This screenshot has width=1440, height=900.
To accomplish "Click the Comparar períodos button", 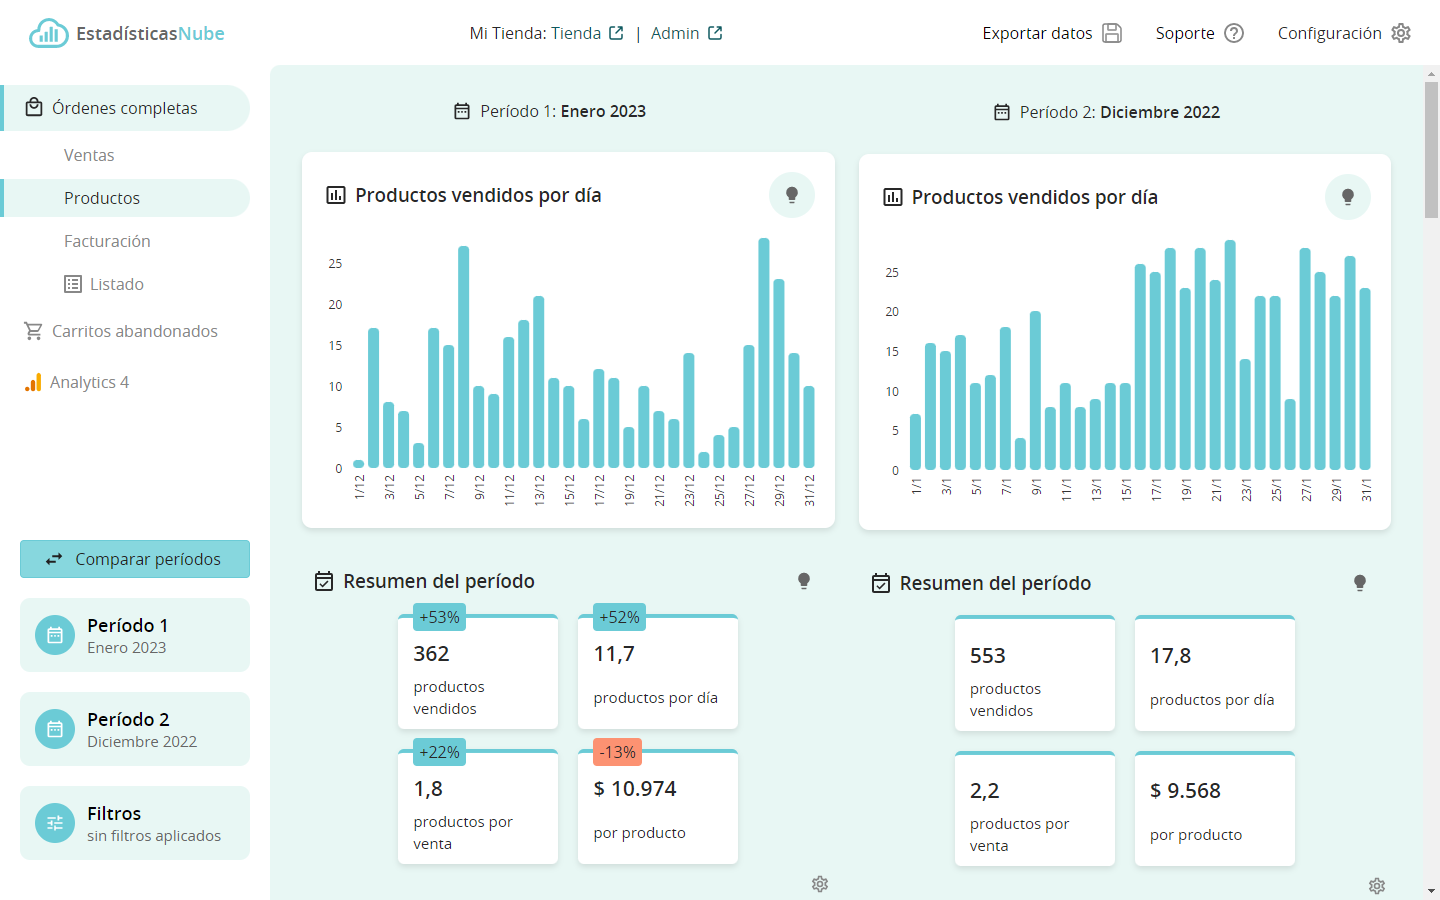I will 135,559.
